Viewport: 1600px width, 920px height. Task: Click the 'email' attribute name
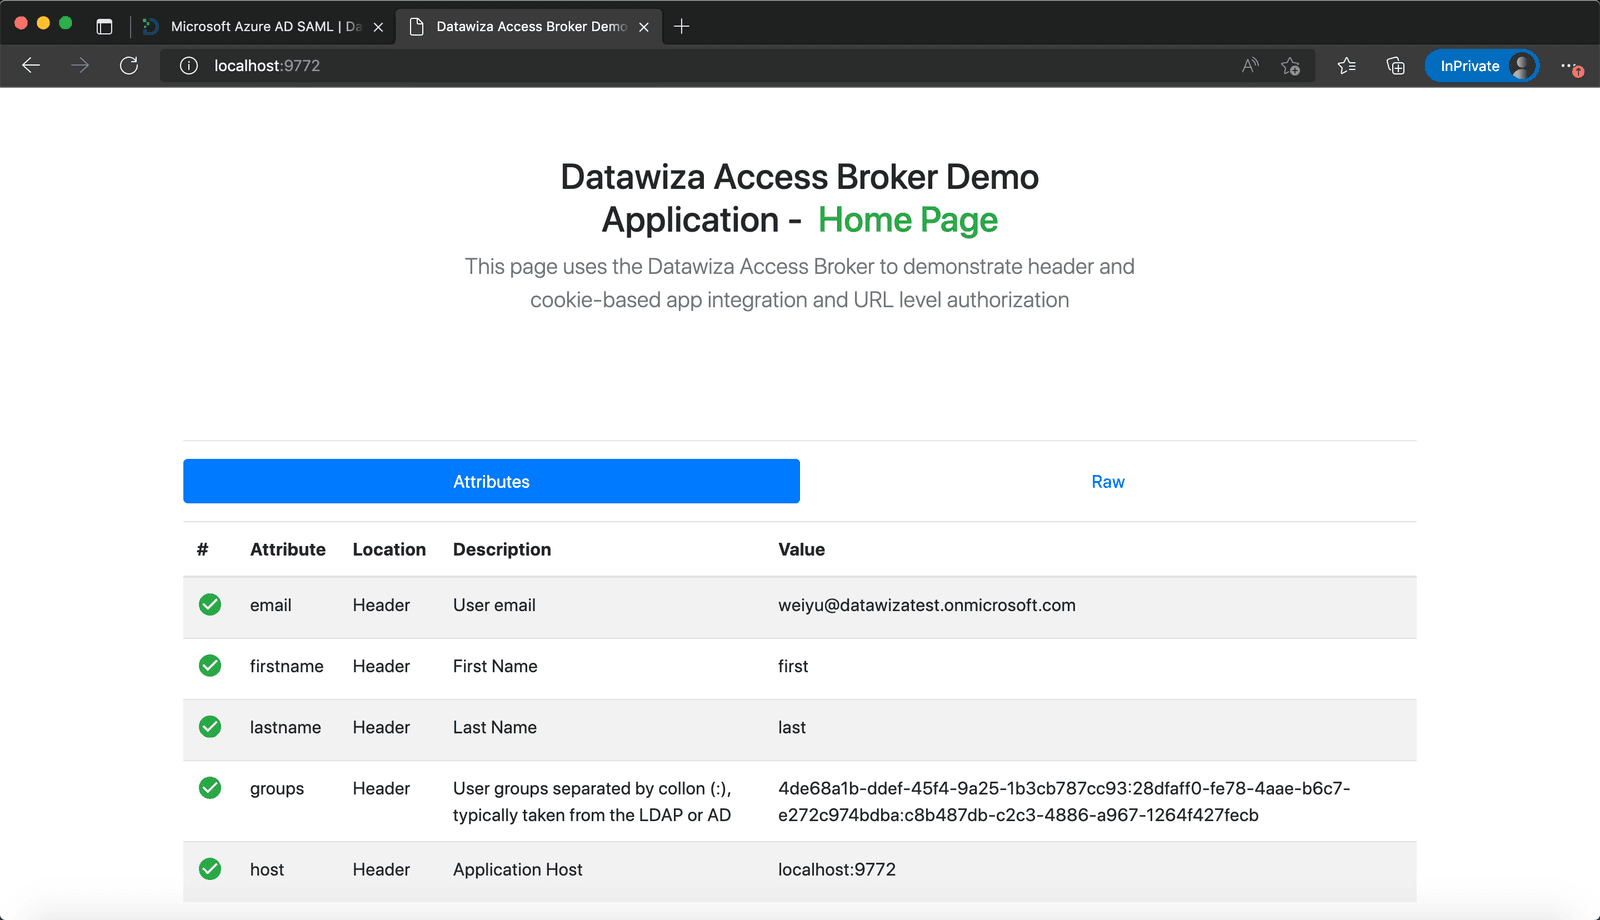point(271,605)
